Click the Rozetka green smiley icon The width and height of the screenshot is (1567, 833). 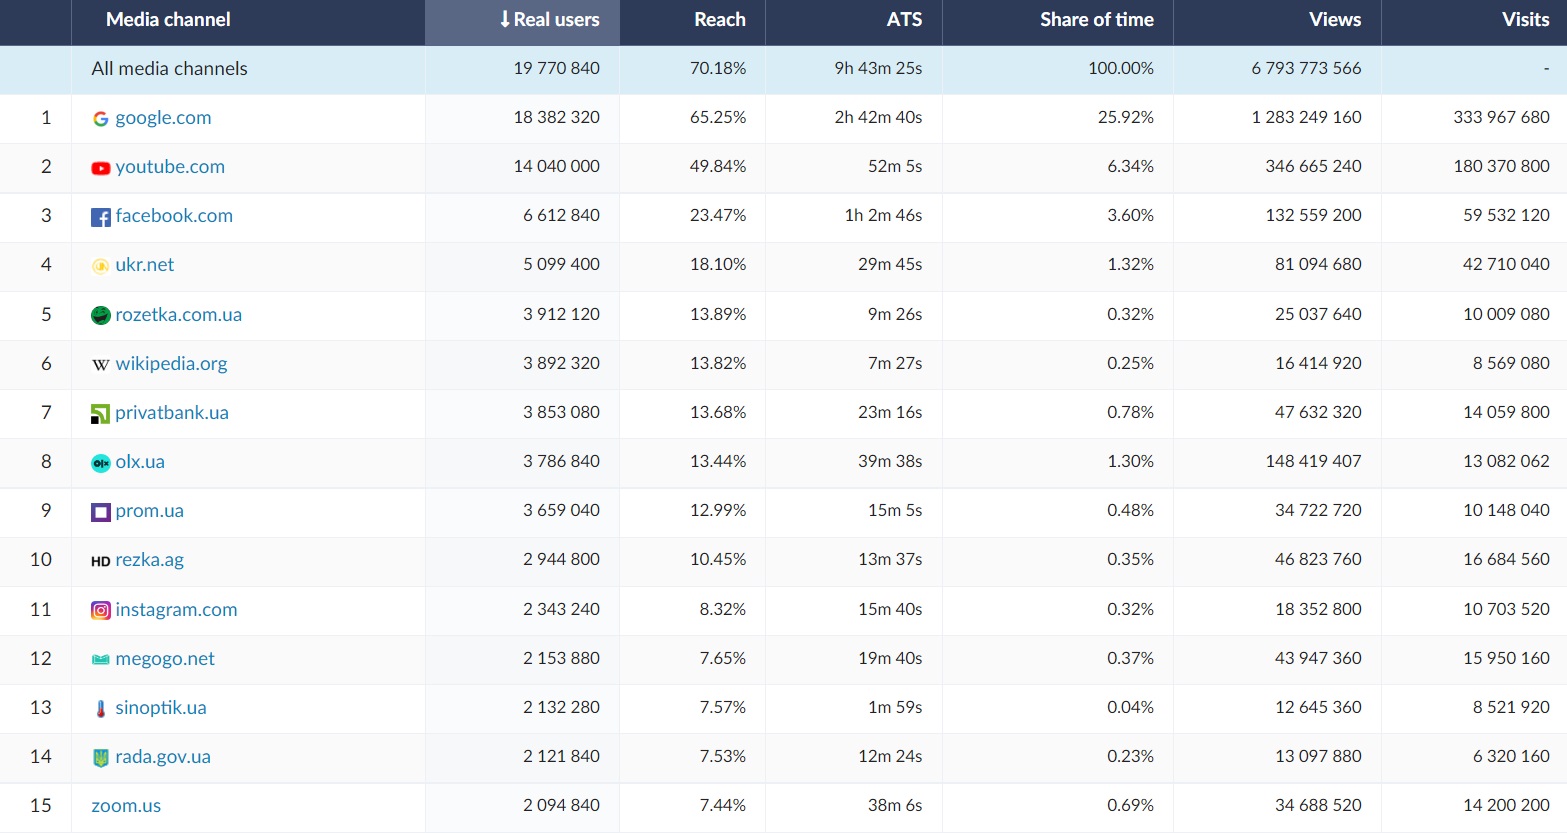[100, 315]
